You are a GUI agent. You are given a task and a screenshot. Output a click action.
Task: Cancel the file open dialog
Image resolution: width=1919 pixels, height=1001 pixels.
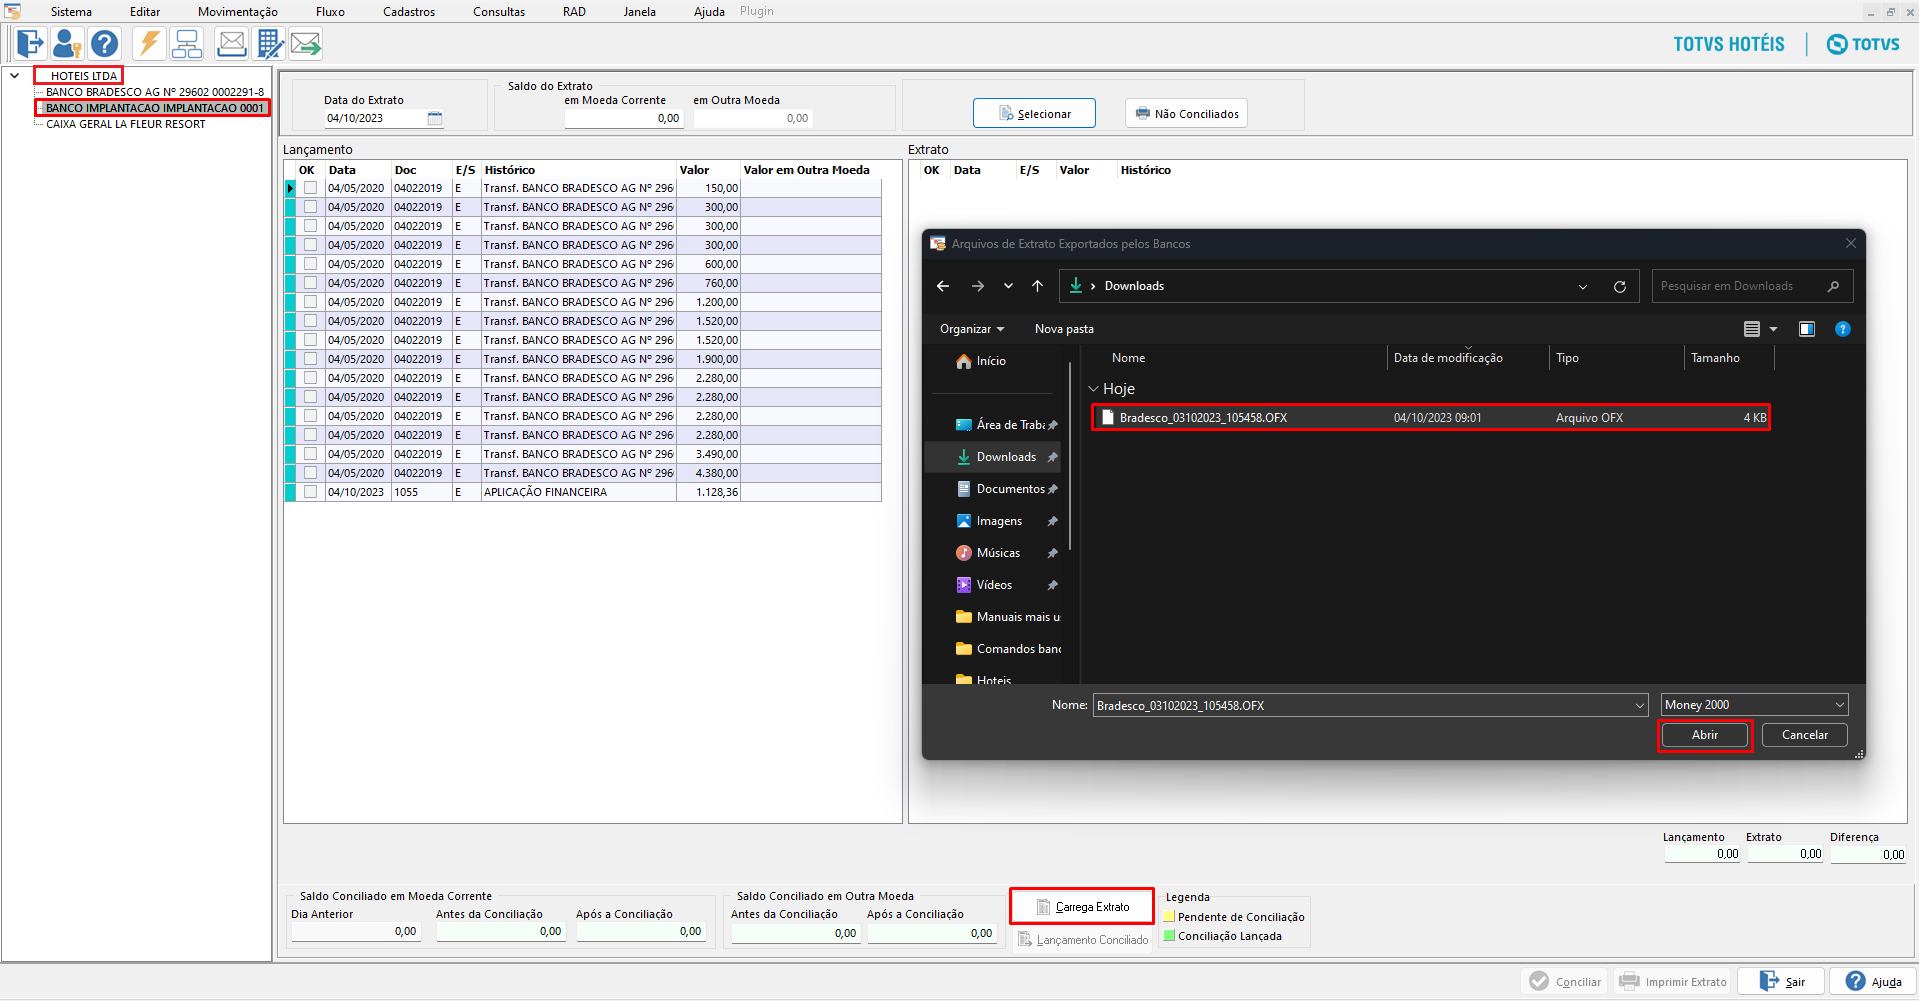[1805, 735]
